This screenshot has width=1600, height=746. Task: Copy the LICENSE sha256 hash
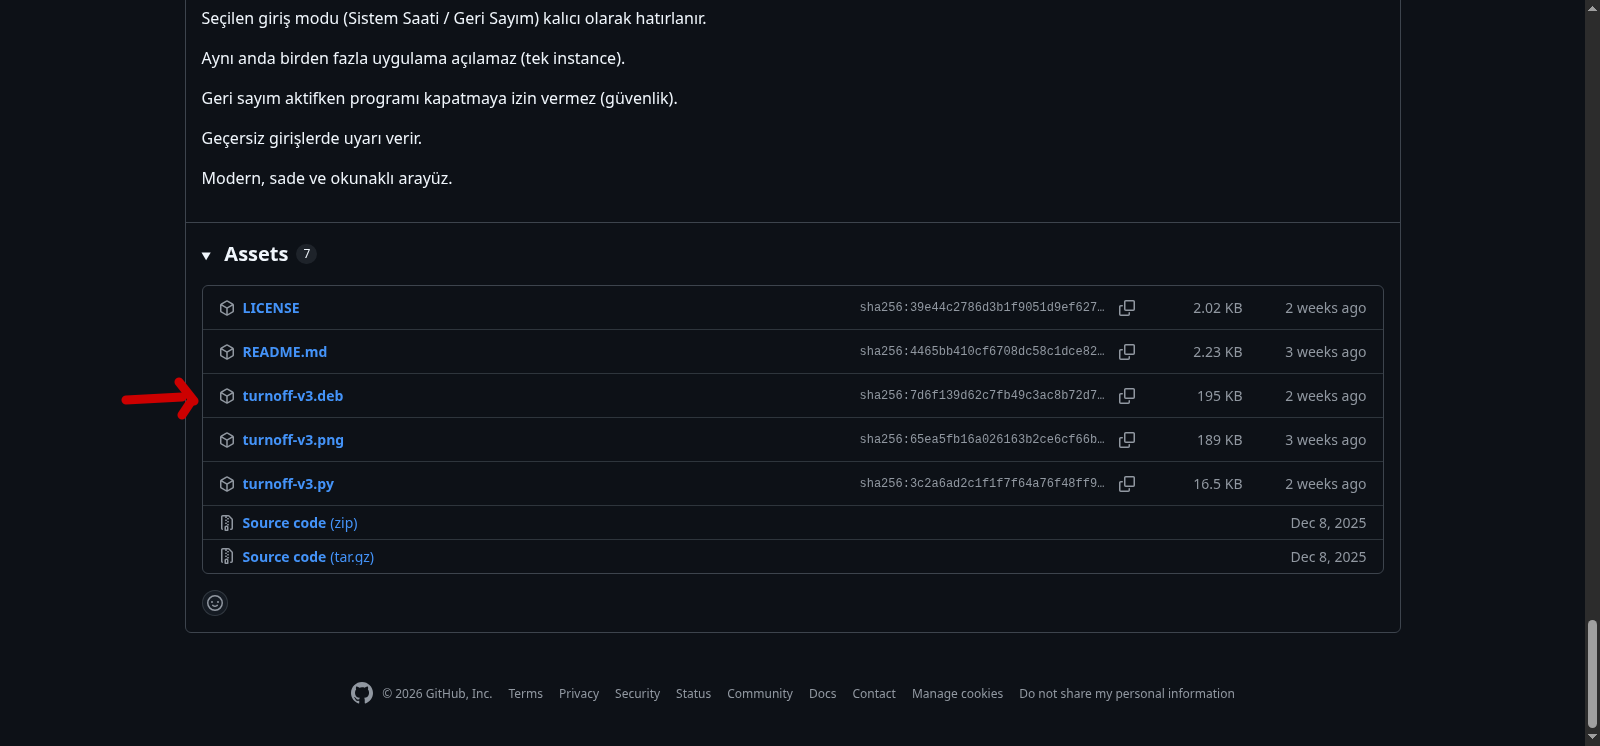click(x=1126, y=308)
